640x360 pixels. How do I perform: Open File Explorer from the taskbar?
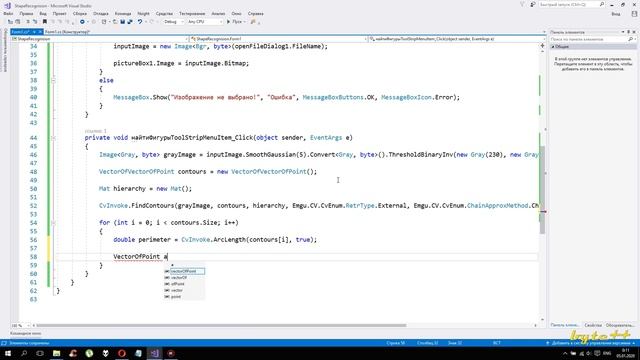click(x=56, y=353)
